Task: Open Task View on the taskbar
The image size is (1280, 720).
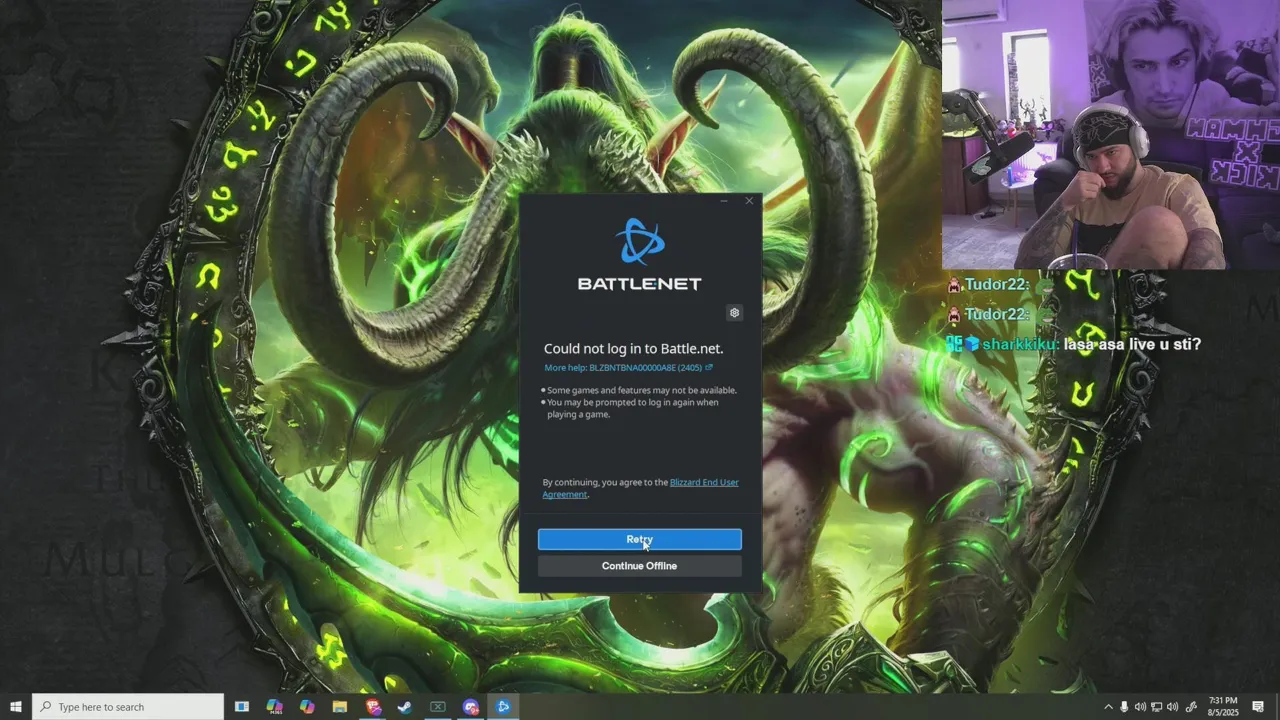Action: click(x=242, y=707)
